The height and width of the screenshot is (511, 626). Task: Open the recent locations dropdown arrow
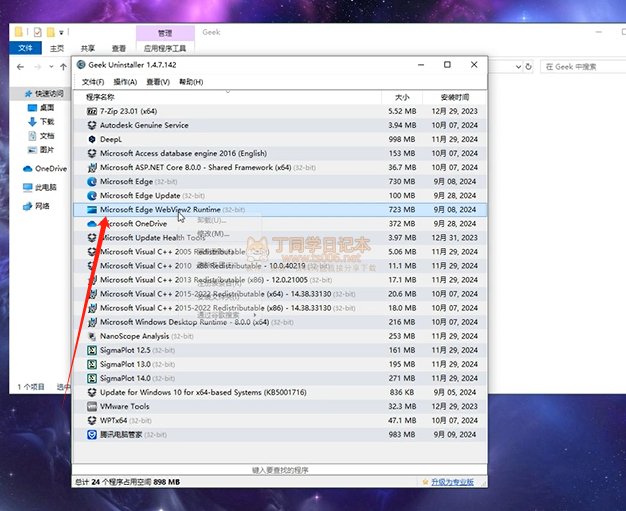coord(51,67)
